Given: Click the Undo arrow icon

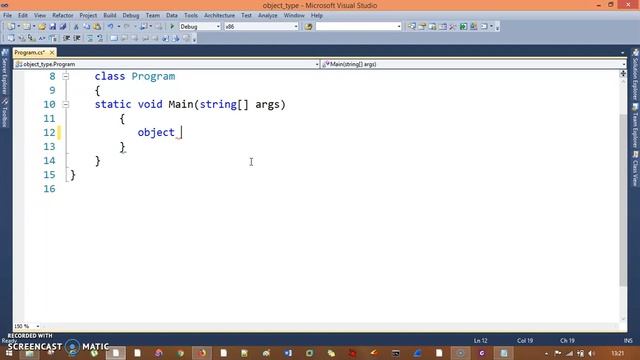Looking at the screenshot, I should pyautogui.click(x=110, y=27).
